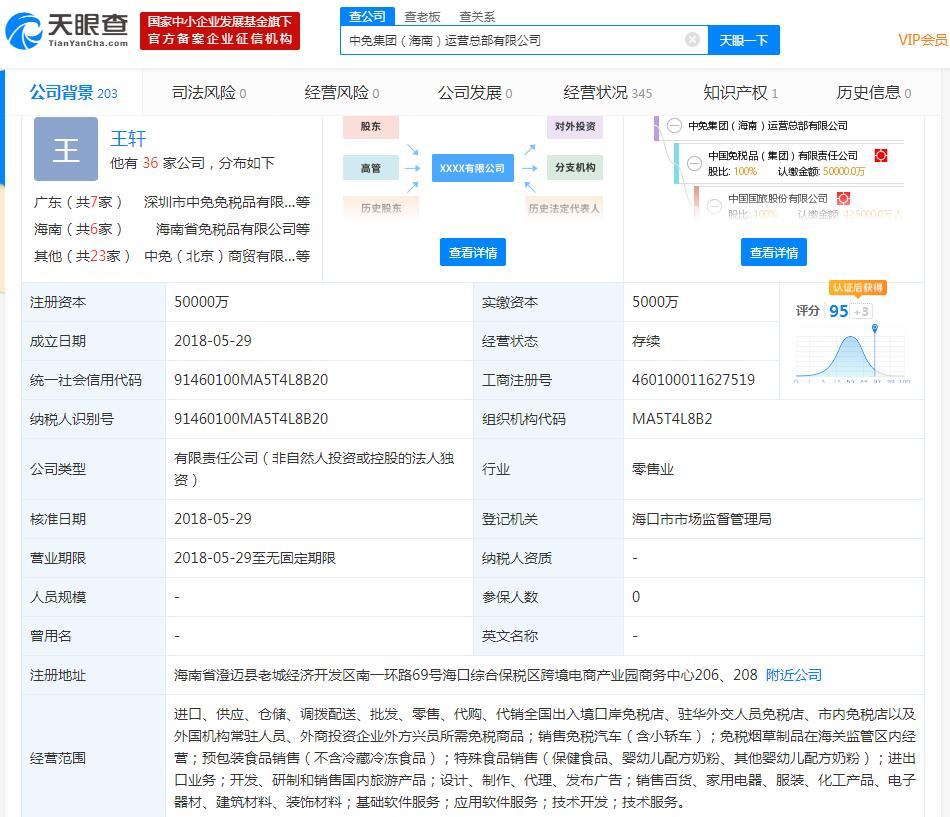Screen dimensions: 950x817
Task: Click the 国家中小企业发展基金旗下 red banner
Action: pos(220,30)
